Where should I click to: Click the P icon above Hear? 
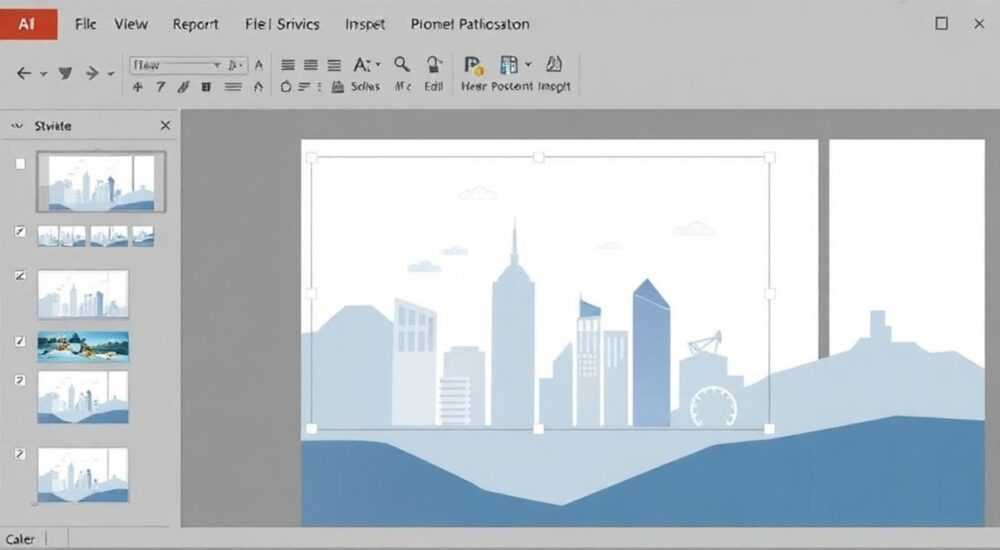pos(474,65)
